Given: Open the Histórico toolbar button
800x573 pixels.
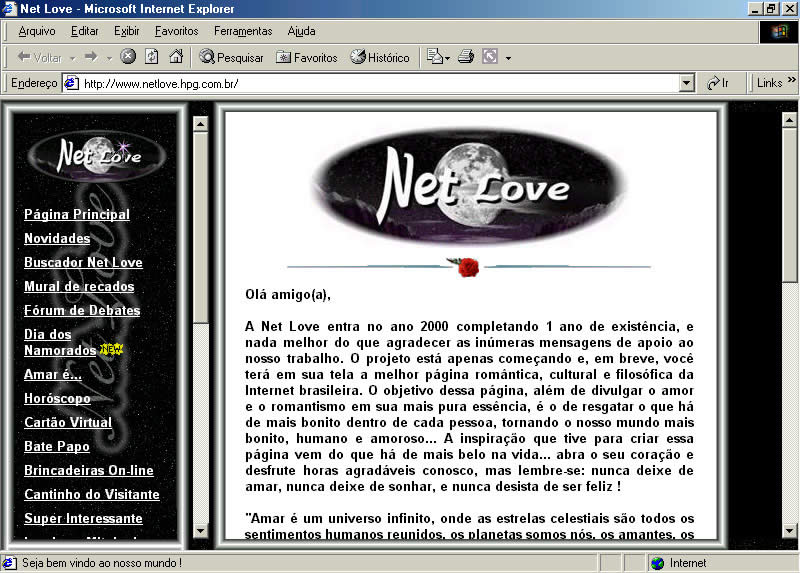Looking at the screenshot, I should click(x=380, y=57).
